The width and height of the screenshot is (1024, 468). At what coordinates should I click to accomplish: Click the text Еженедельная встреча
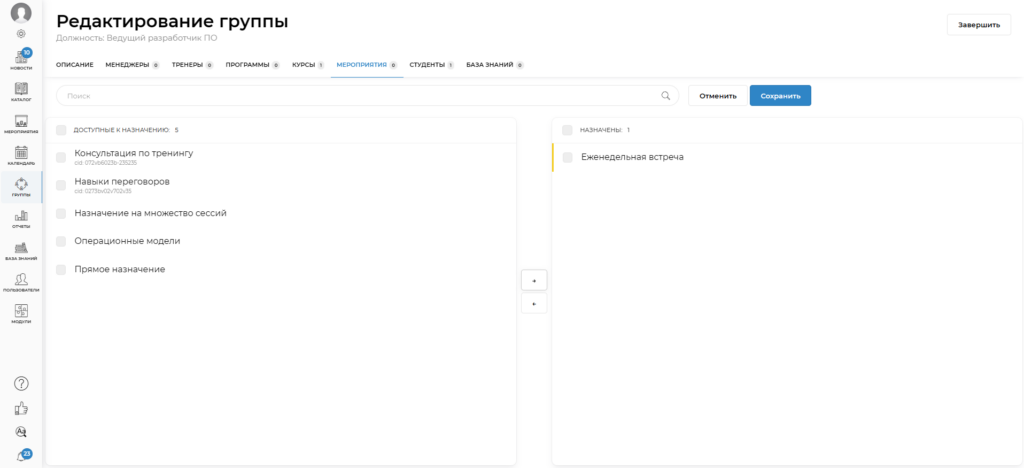[x=632, y=157]
